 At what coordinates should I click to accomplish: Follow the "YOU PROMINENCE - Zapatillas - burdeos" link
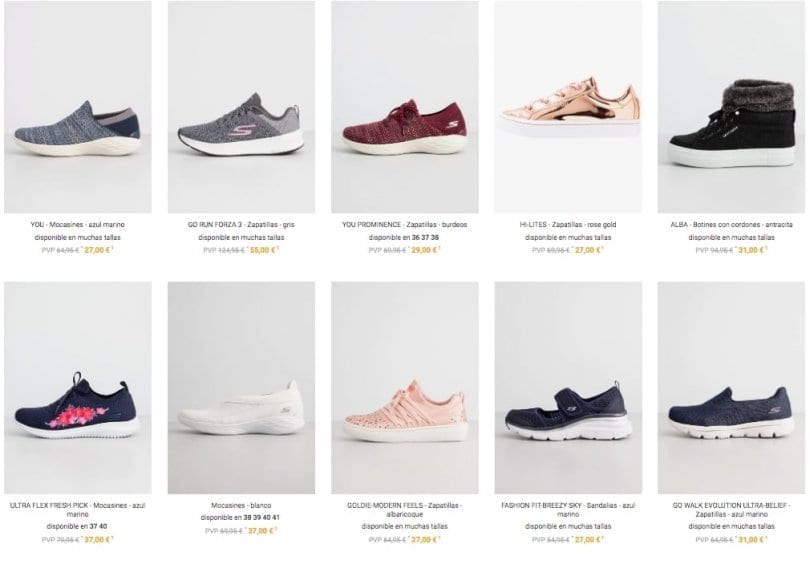(x=404, y=225)
